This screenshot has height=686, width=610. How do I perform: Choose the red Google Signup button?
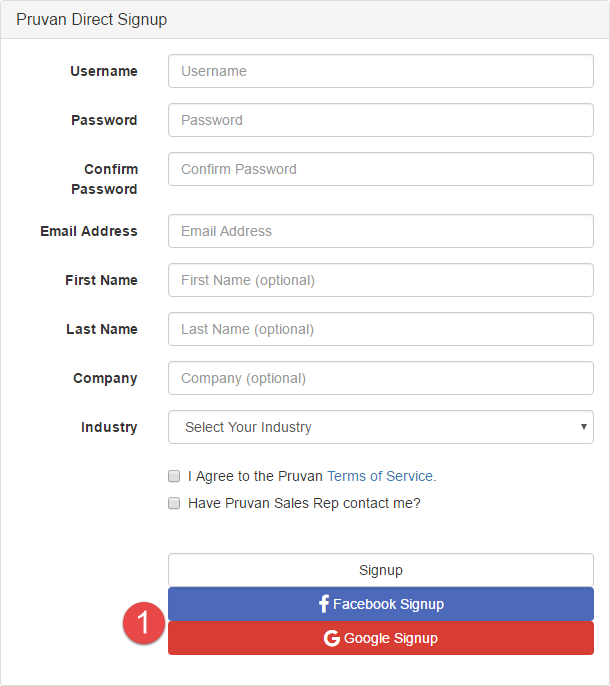(x=380, y=638)
